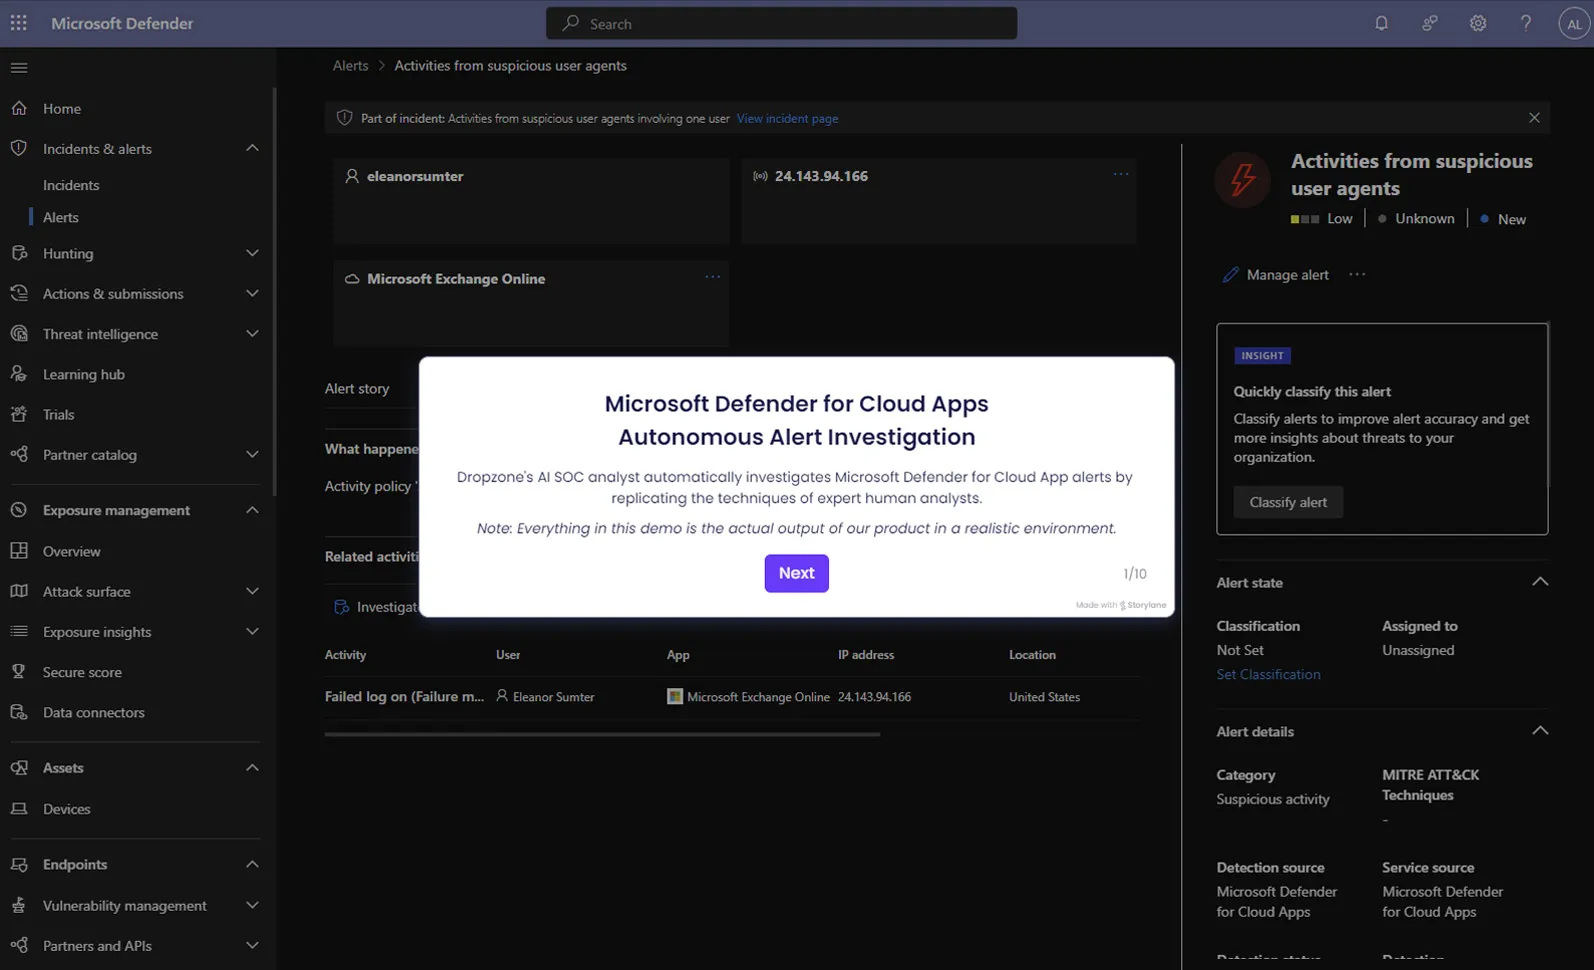
Task: Open the View incident page link
Action: pyautogui.click(x=787, y=118)
